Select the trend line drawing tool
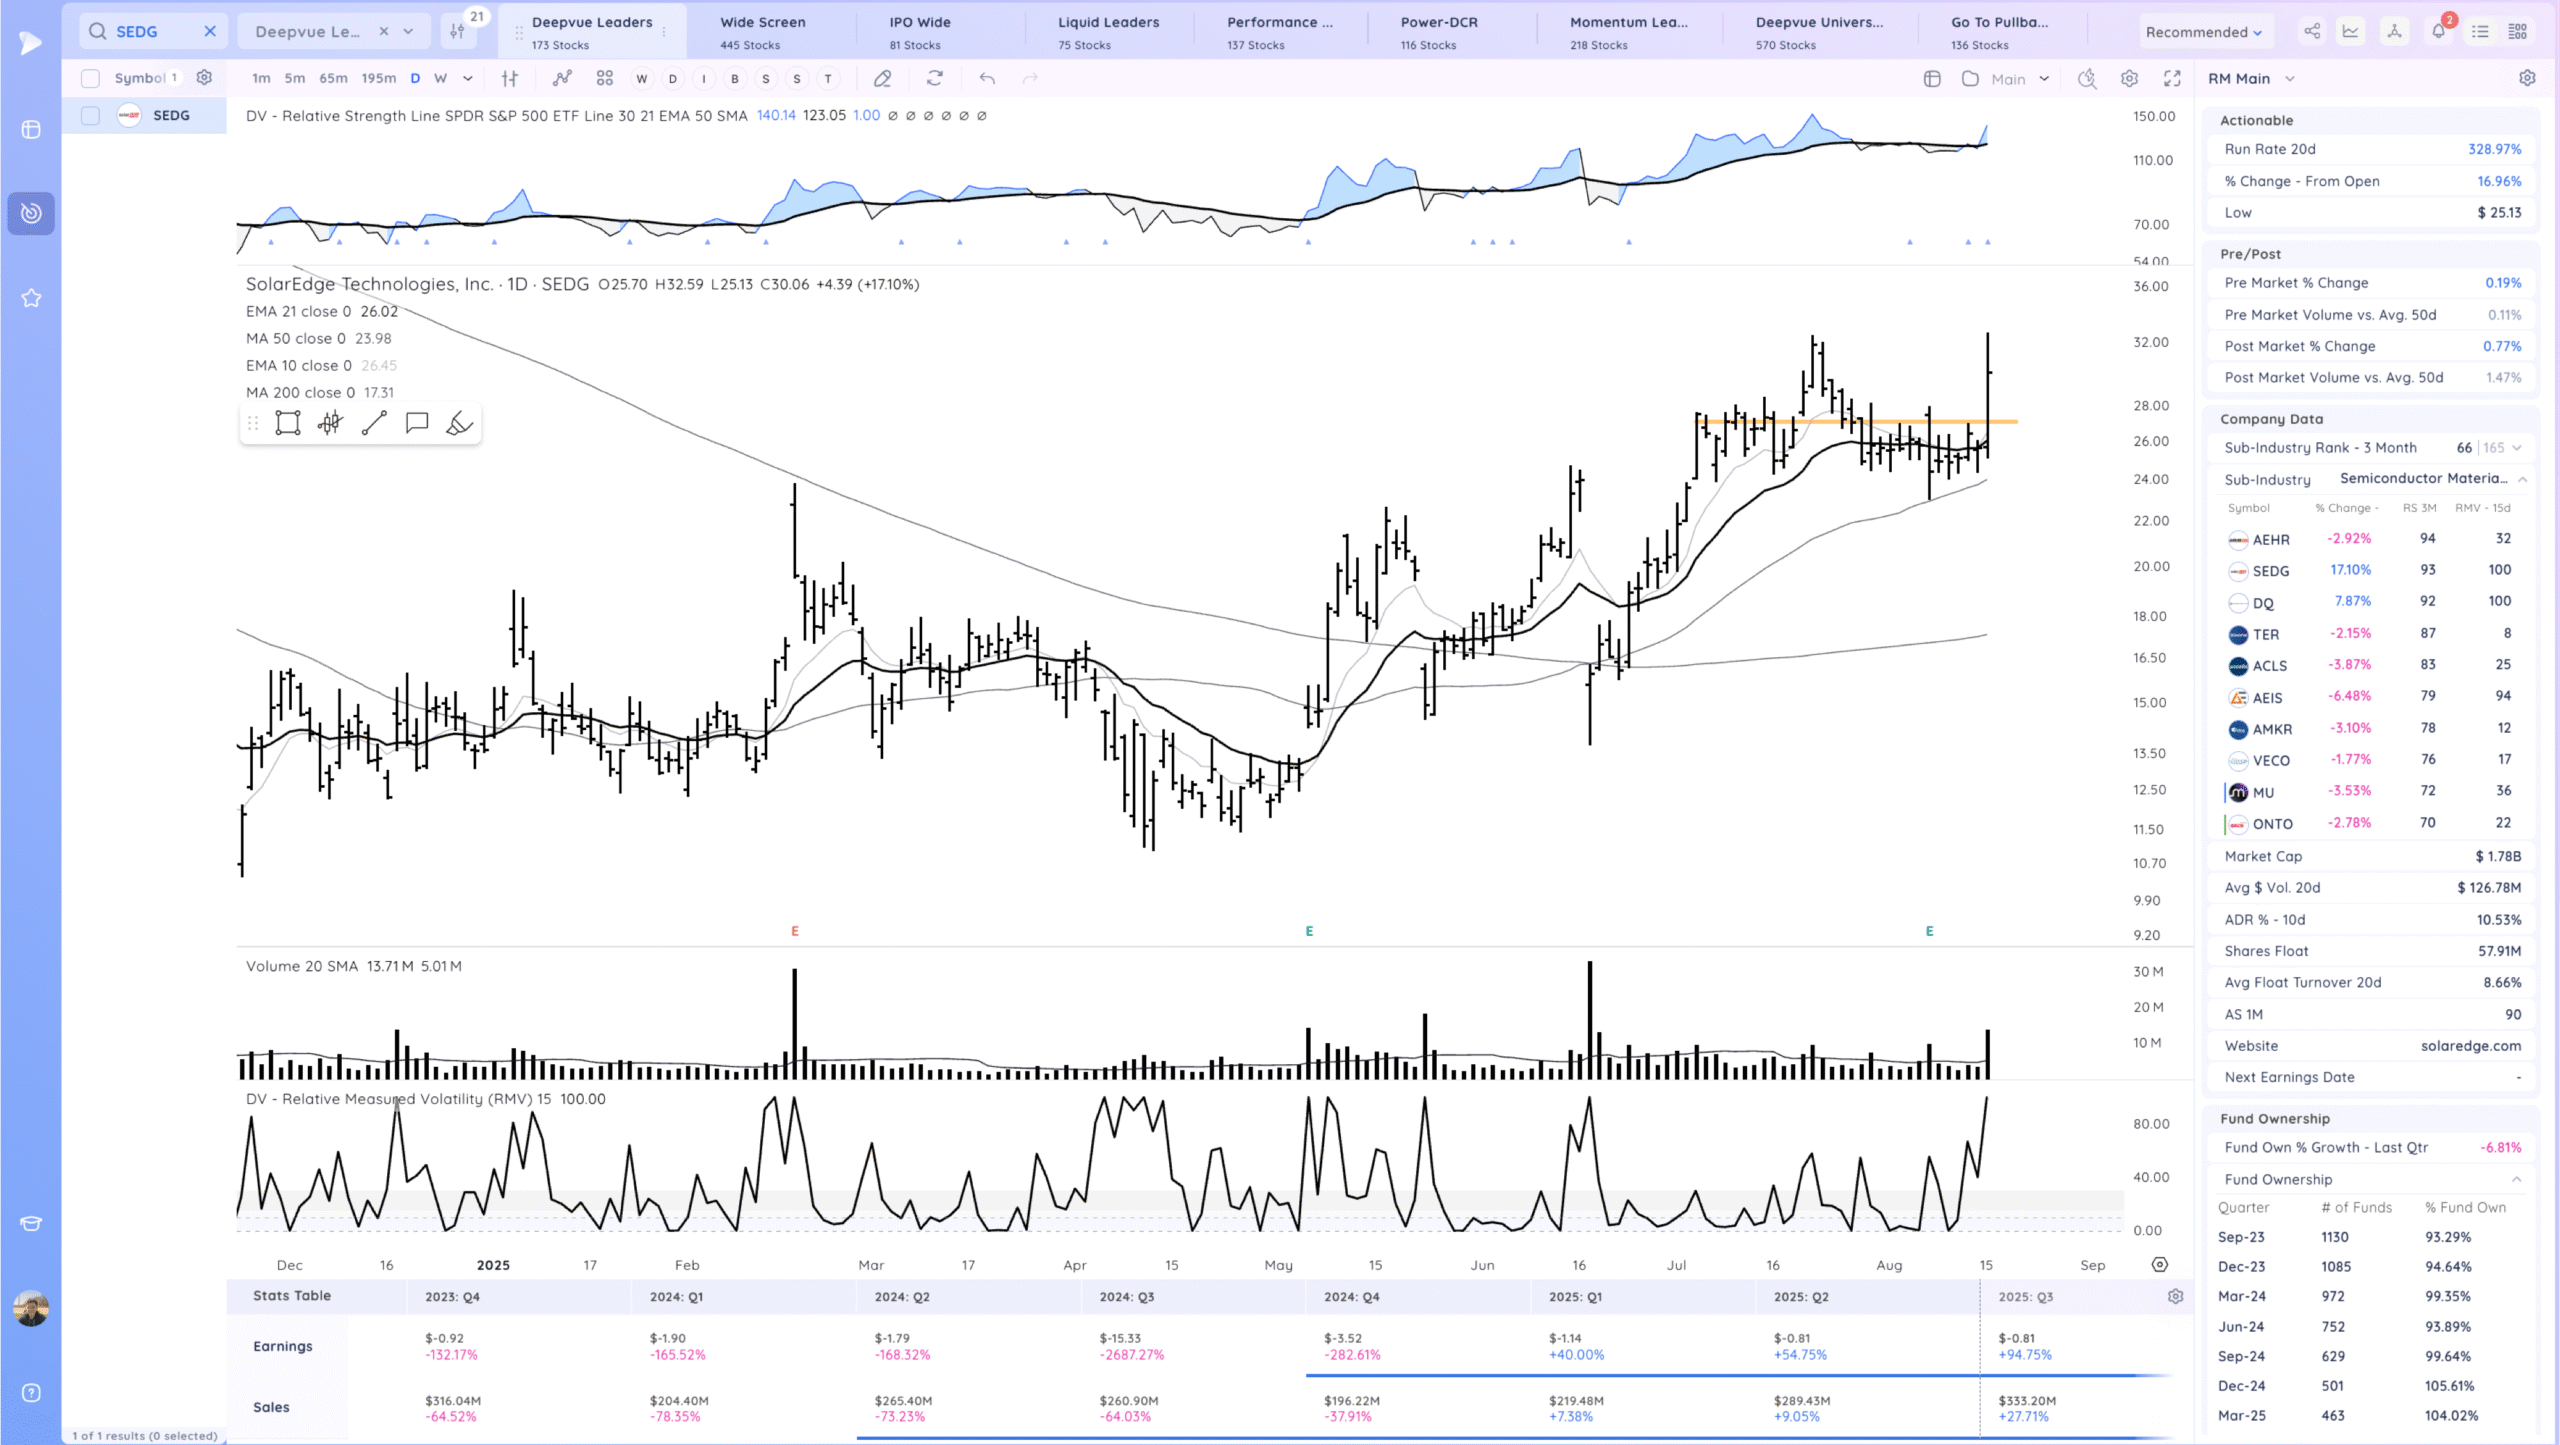Viewport: 2560px width, 1445px height. (x=374, y=423)
